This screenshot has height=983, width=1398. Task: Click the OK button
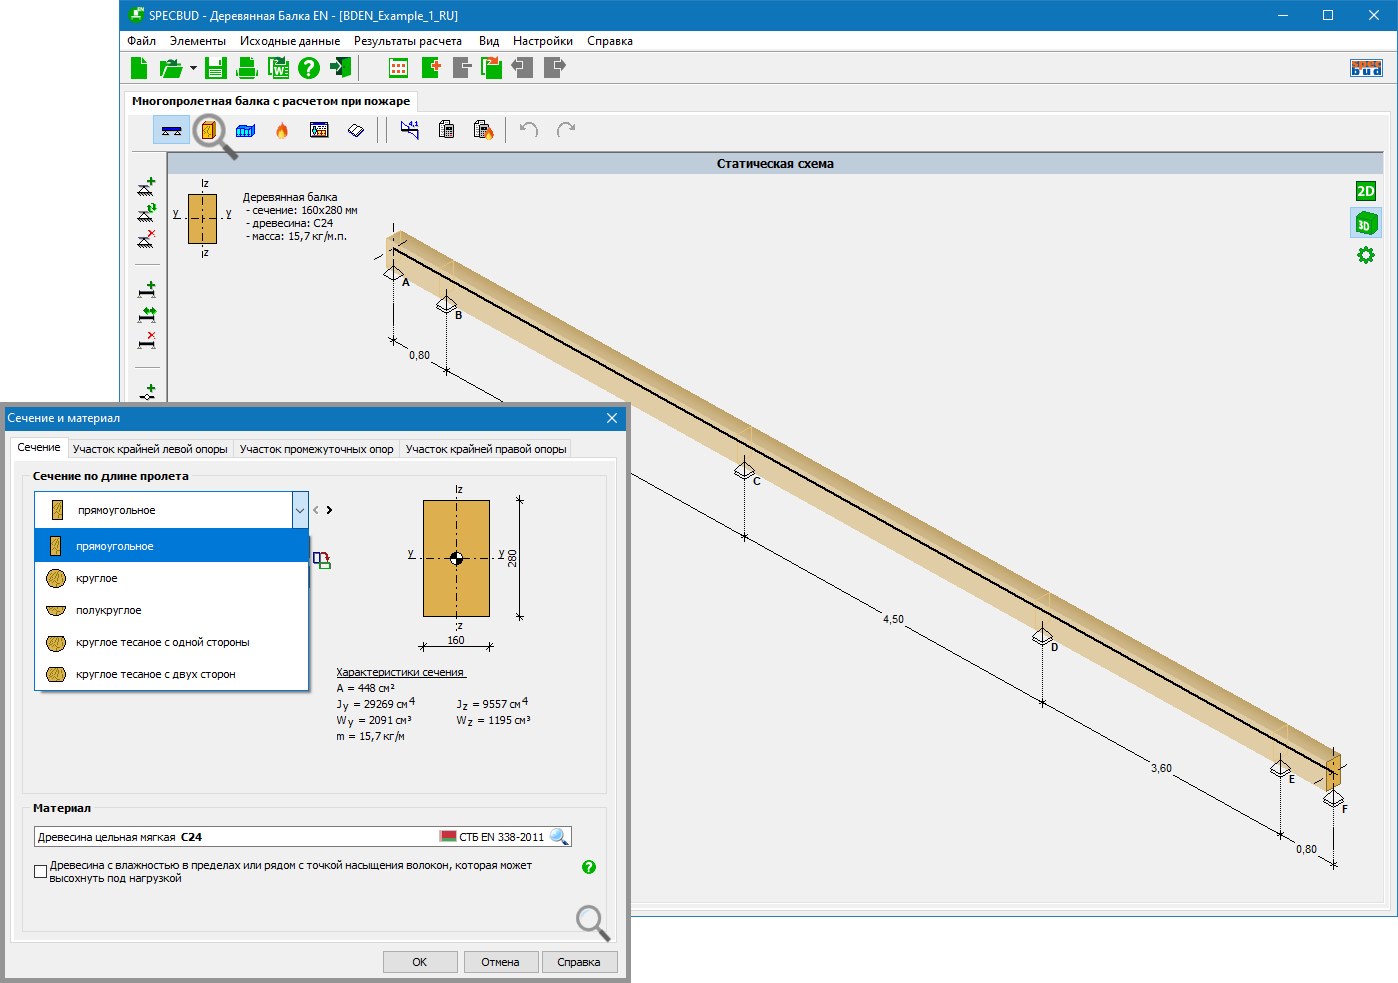click(419, 962)
